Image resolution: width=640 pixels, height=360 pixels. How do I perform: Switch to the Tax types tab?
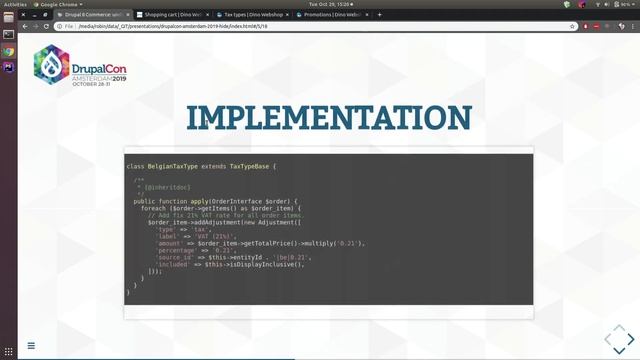(253, 15)
